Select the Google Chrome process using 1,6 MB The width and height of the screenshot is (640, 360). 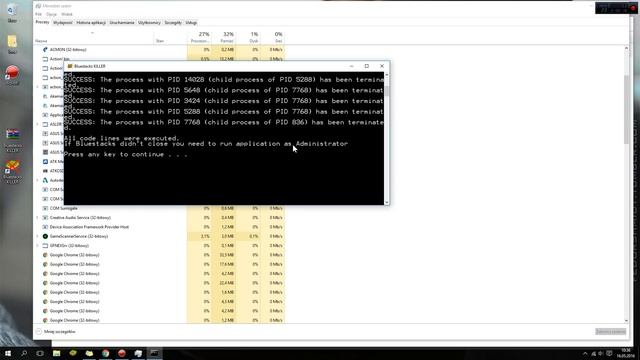pyautogui.click(x=159, y=292)
